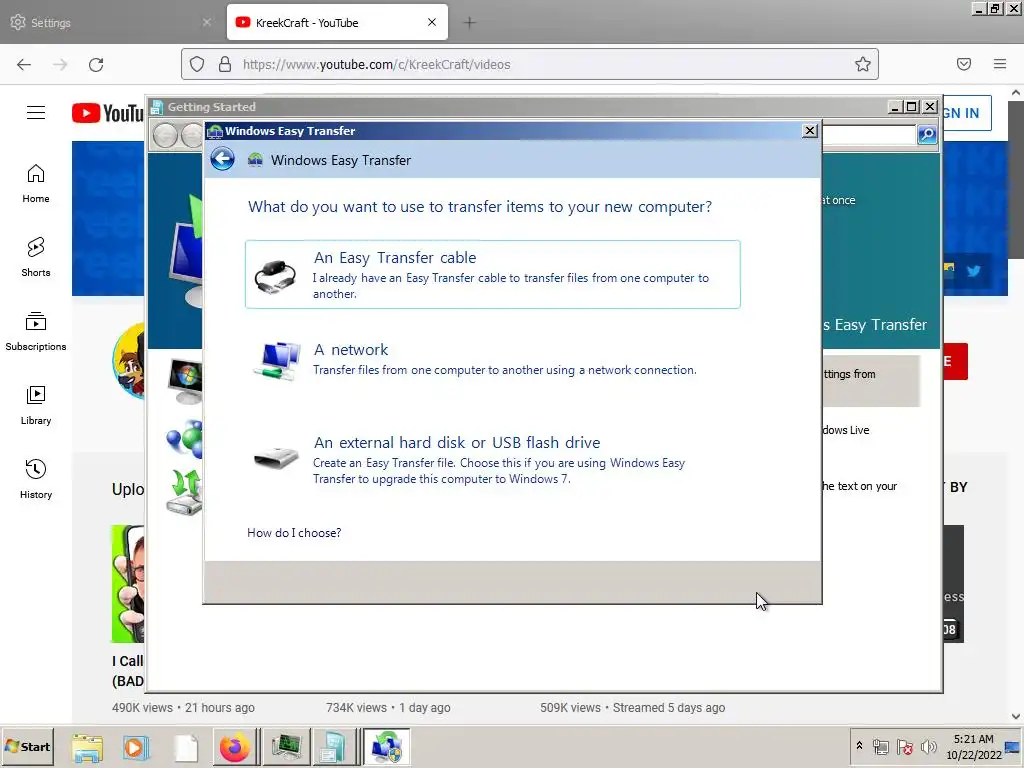
Task: Click the Windows Easy Transfer taskbar button
Action: (x=387, y=747)
